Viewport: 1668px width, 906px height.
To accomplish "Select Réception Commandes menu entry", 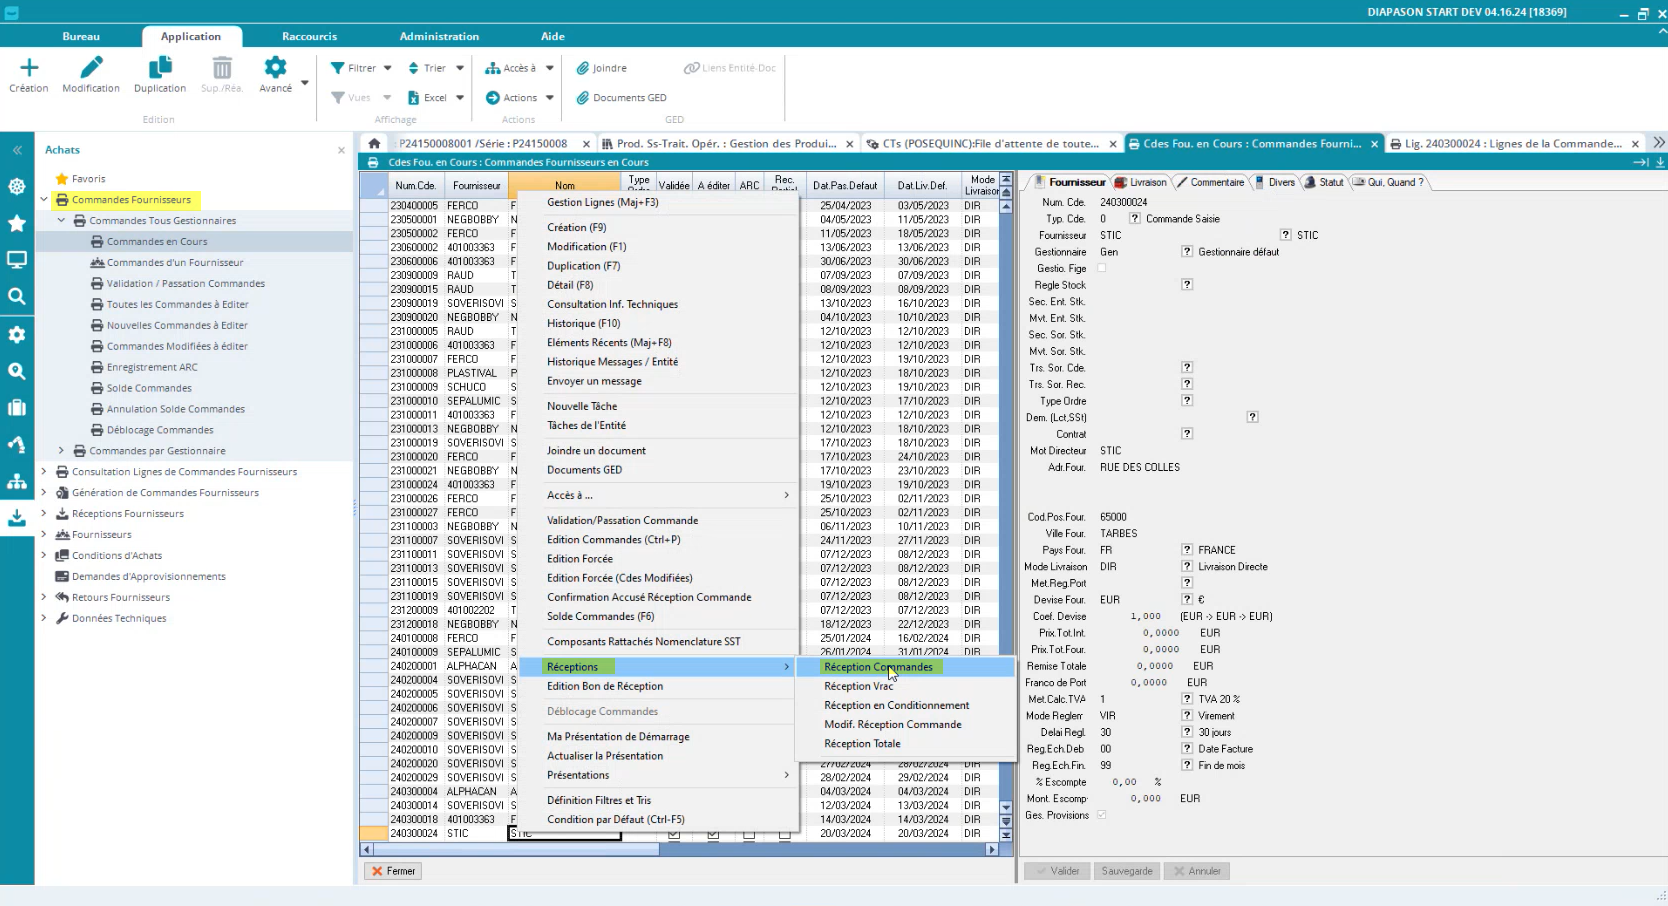I will [x=878, y=667].
